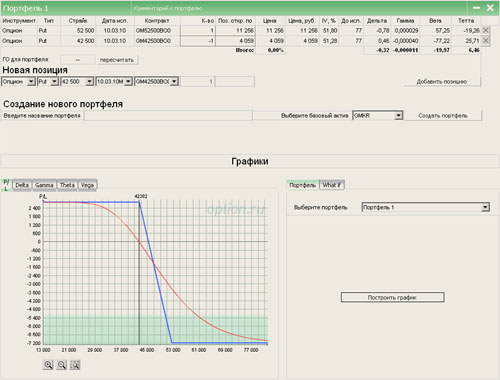Click the IV, % column header

pos(329,21)
